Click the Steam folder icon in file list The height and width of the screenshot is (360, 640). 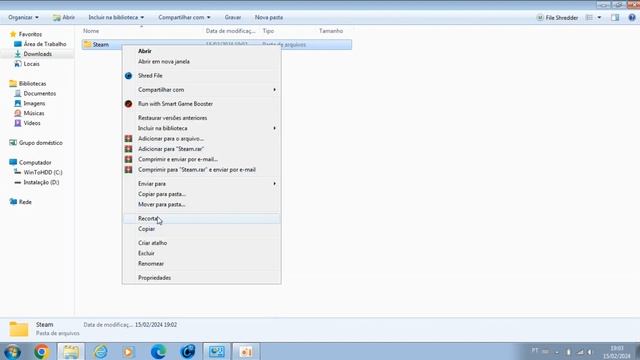pos(87,44)
